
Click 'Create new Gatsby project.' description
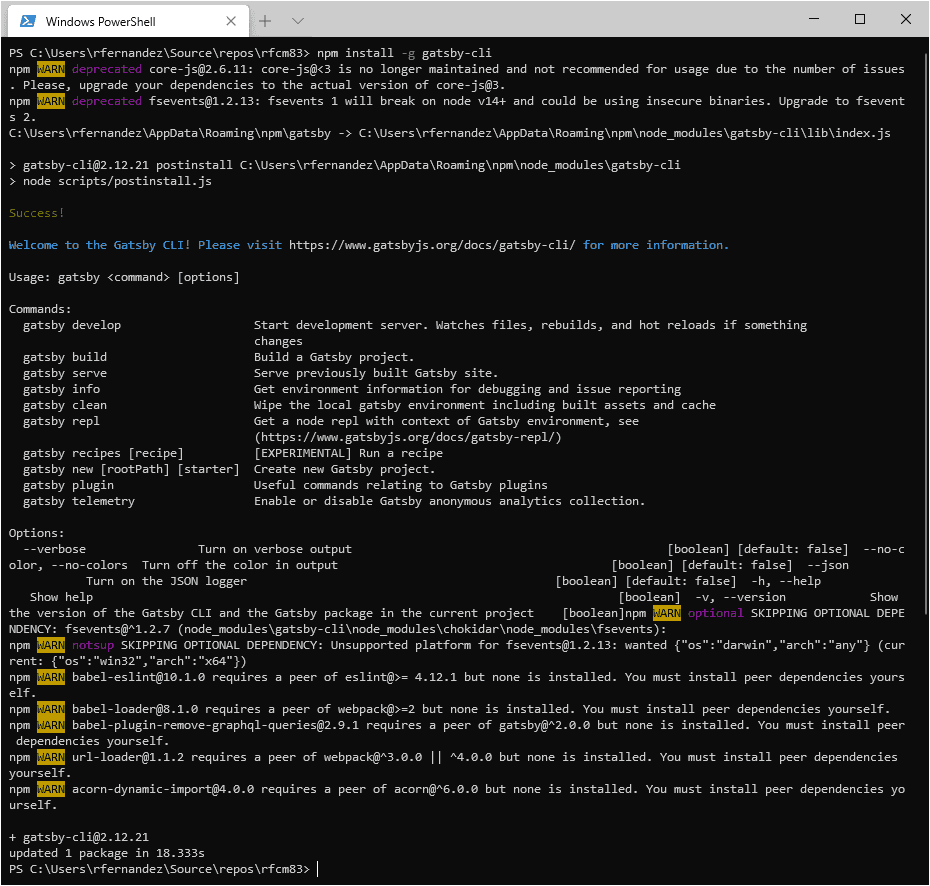click(x=345, y=469)
